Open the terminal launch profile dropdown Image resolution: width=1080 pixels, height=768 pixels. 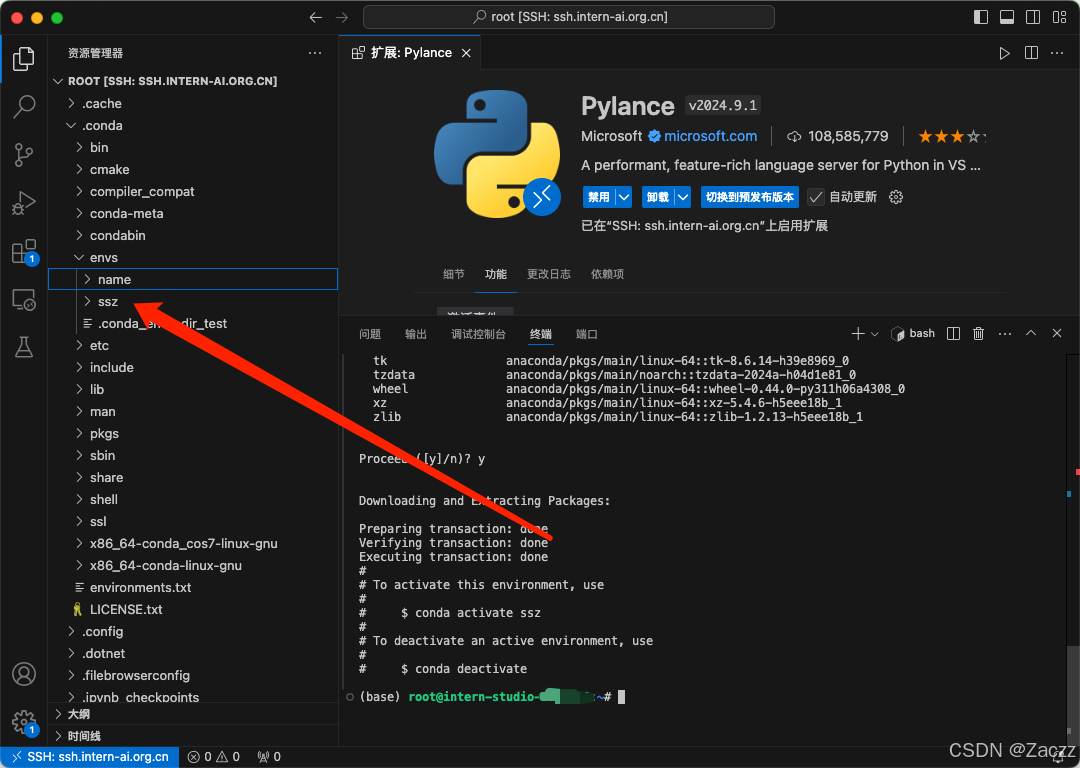click(875, 334)
